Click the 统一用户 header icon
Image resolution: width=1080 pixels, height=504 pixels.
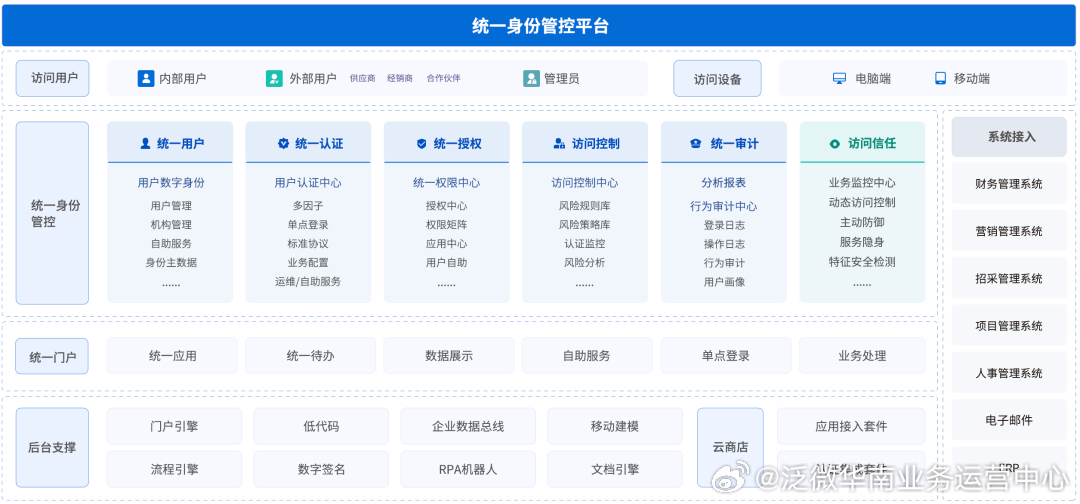click(x=145, y=144)
